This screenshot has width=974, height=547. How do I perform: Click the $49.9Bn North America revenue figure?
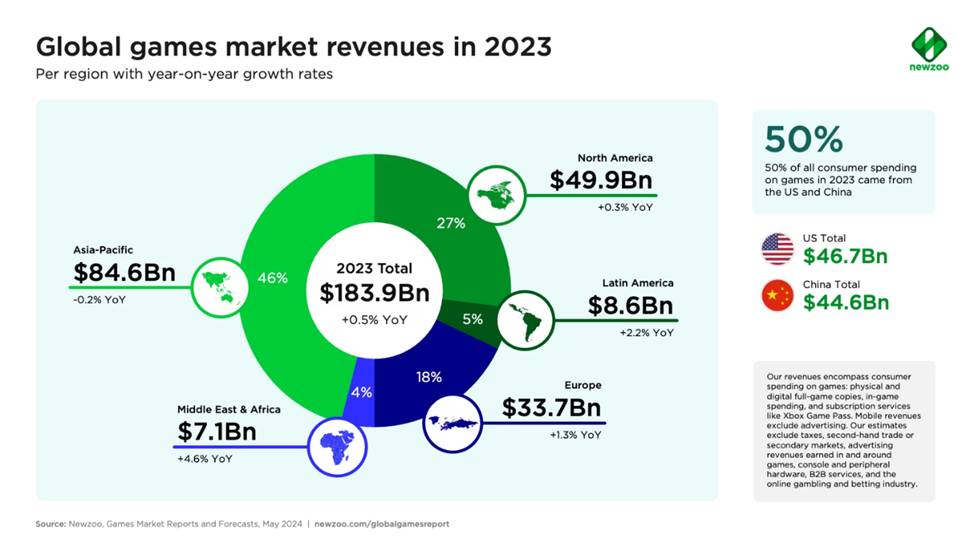tap(601, 180)
